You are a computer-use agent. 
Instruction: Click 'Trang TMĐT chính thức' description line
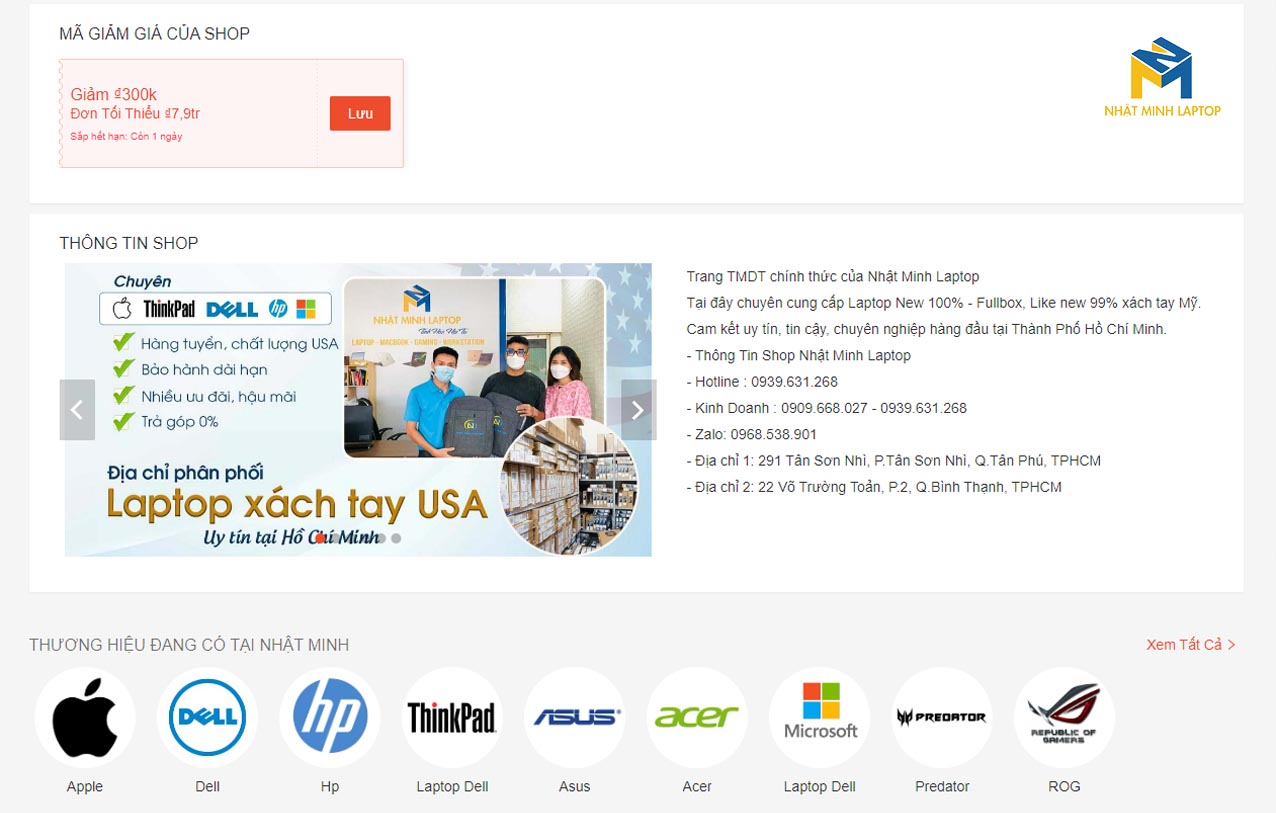(x=833, y=277)
